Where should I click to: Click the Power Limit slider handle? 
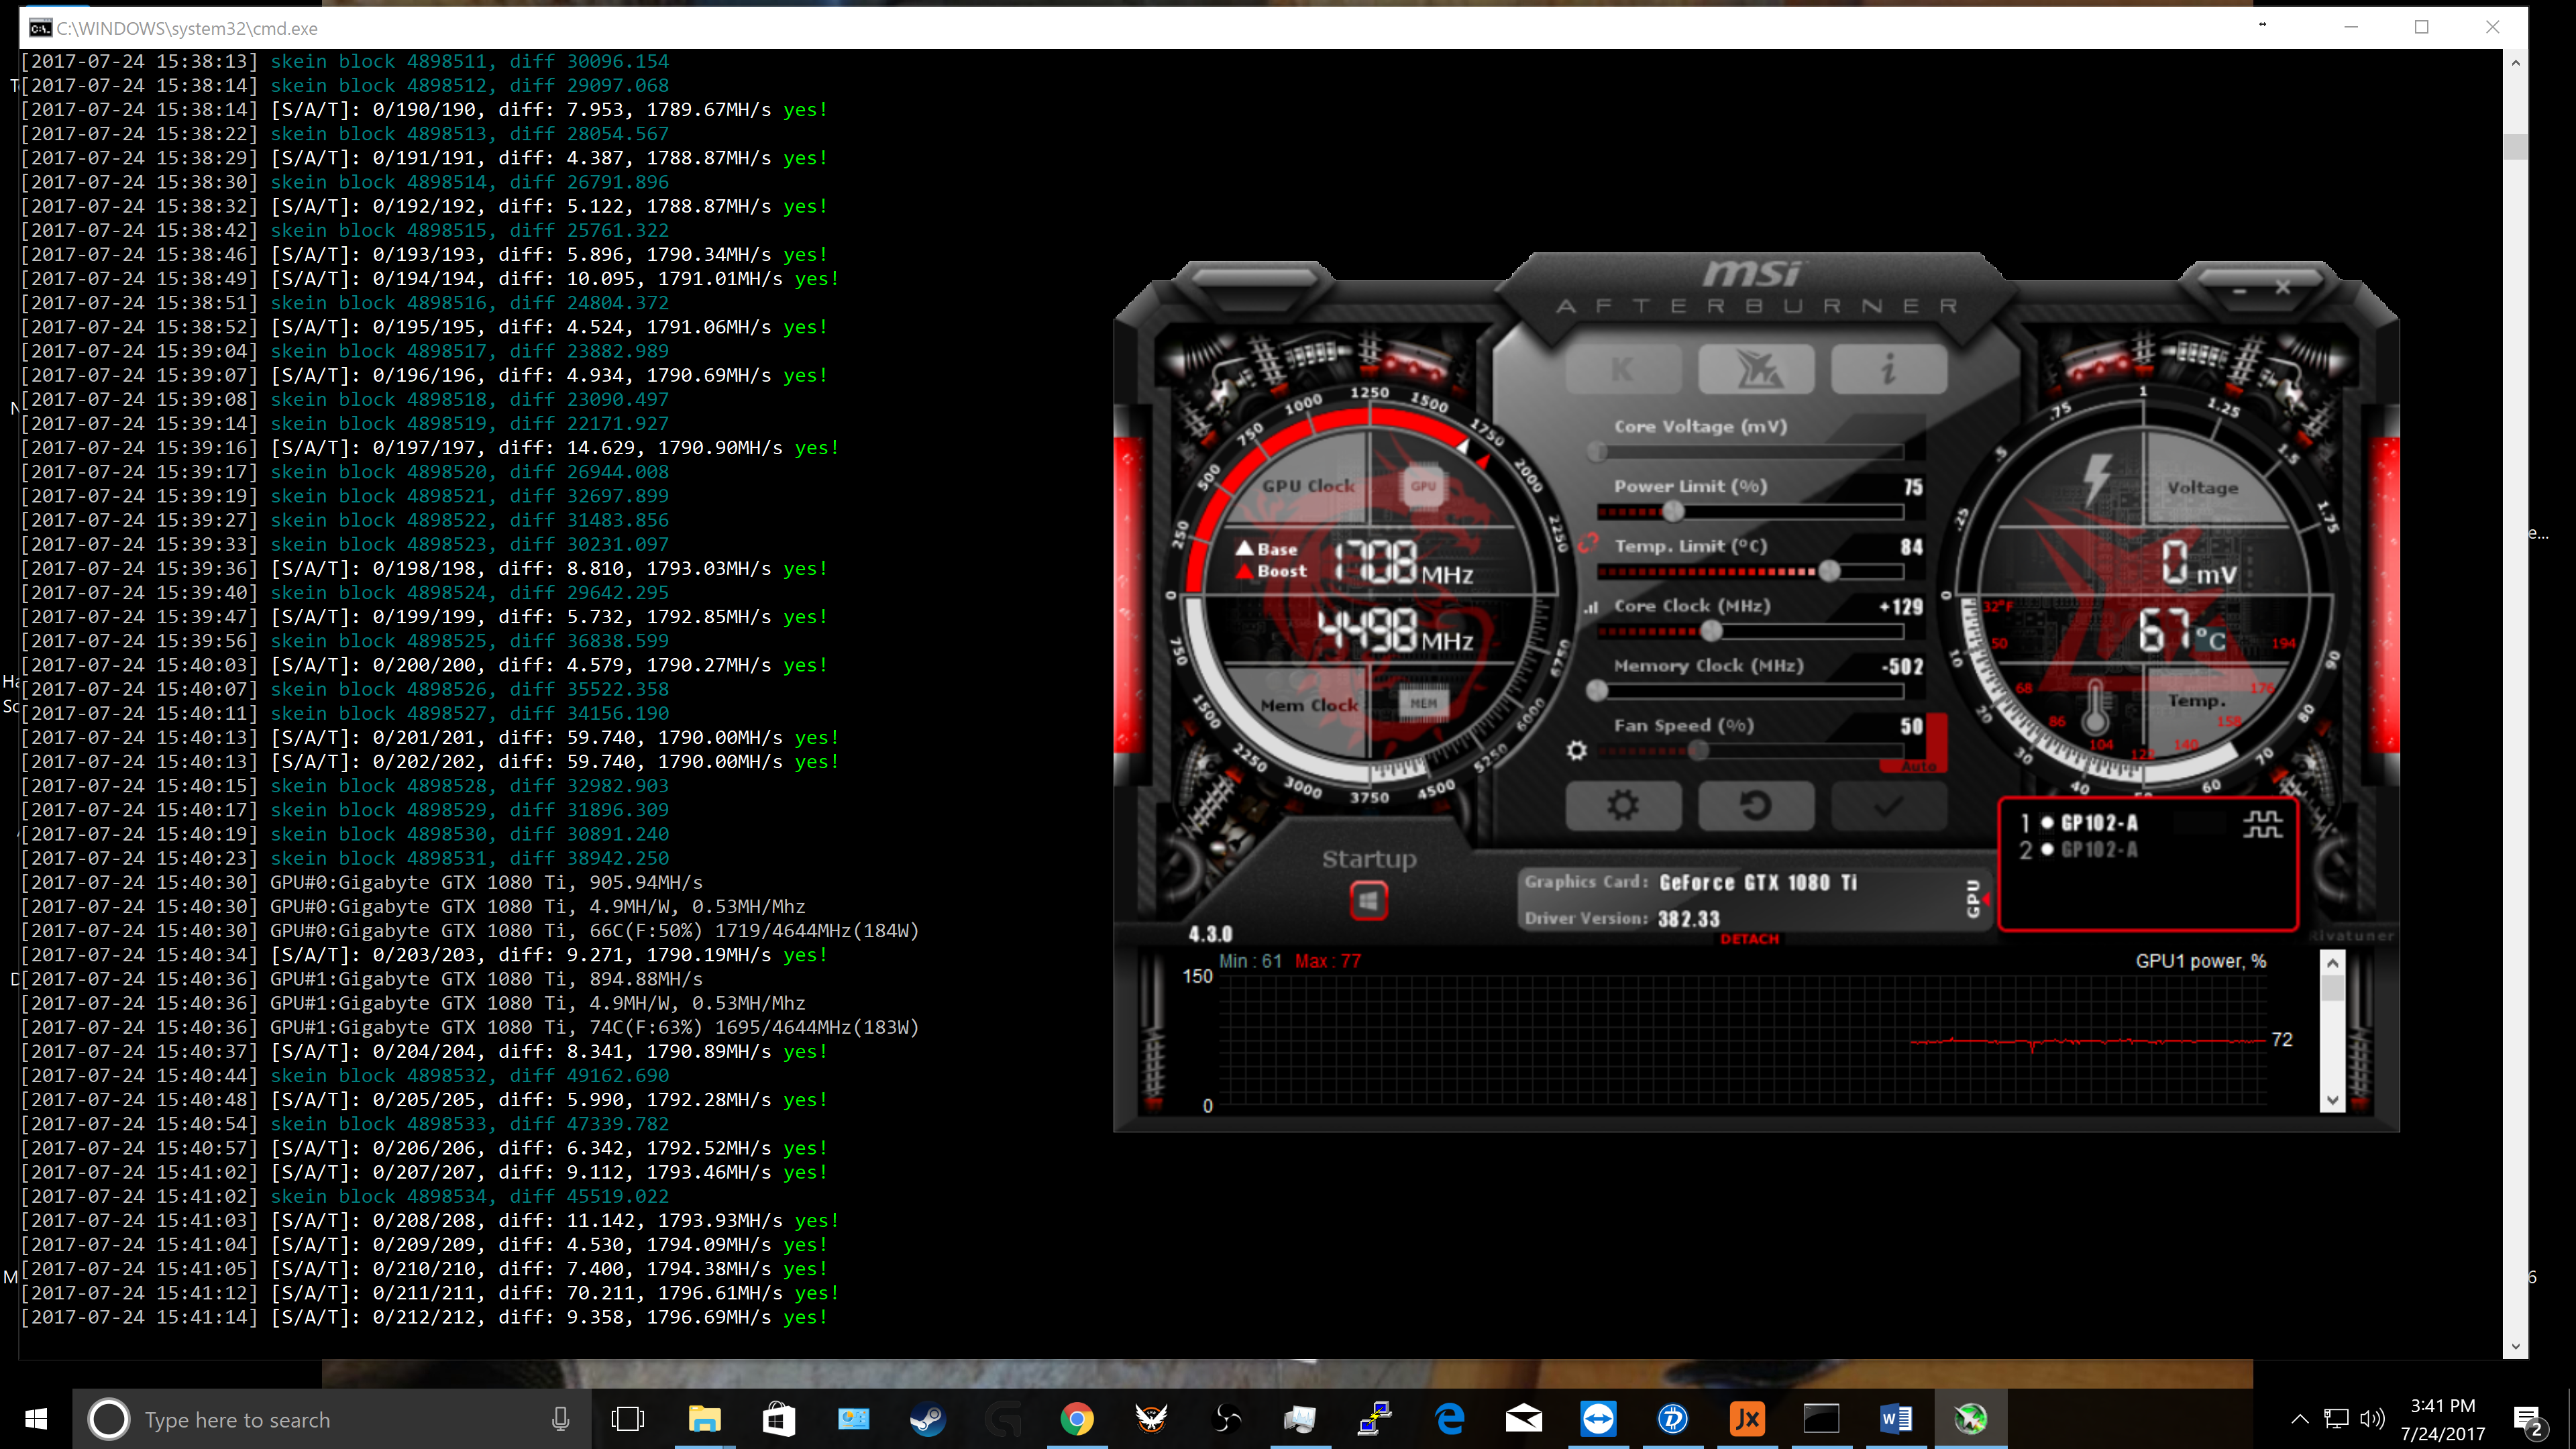coord(1673,512)
